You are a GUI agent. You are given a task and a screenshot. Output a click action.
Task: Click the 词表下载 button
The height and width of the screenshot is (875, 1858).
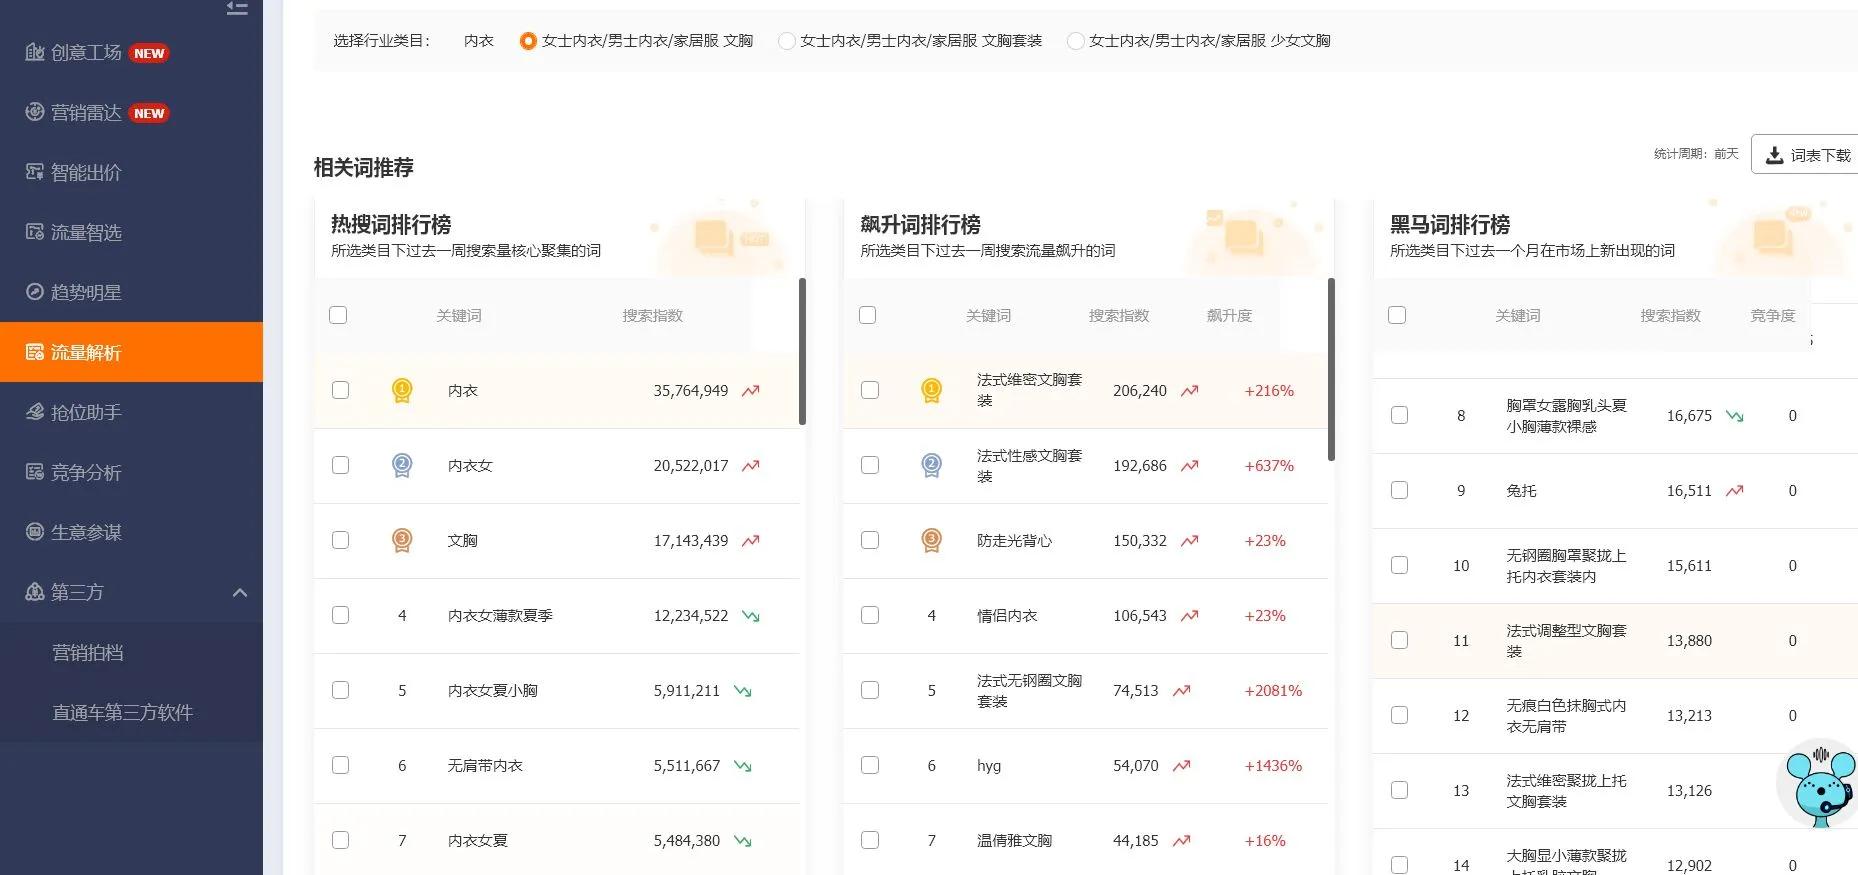pyautogui.click(x=1805, y=155)
